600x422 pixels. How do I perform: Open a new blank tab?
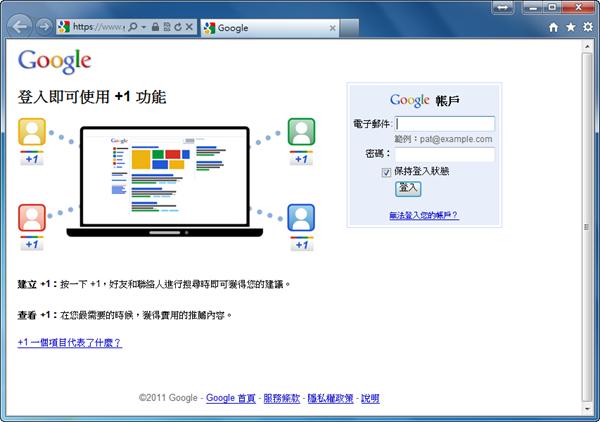click(349, 28)
